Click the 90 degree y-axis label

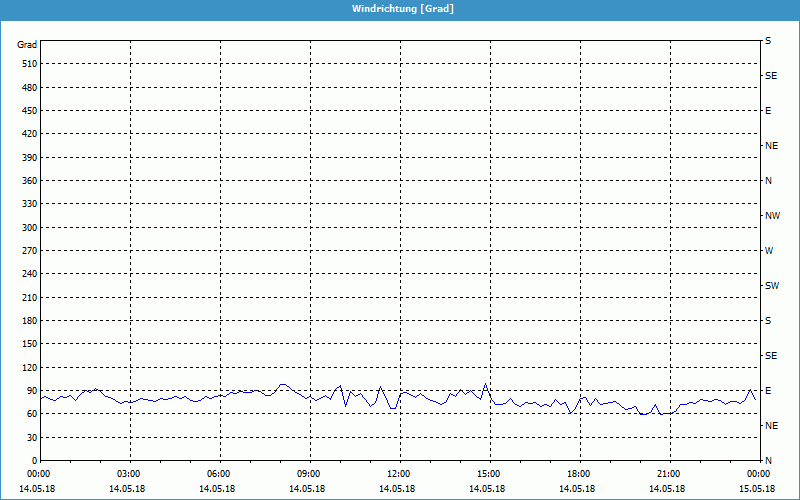pos(31,391)
